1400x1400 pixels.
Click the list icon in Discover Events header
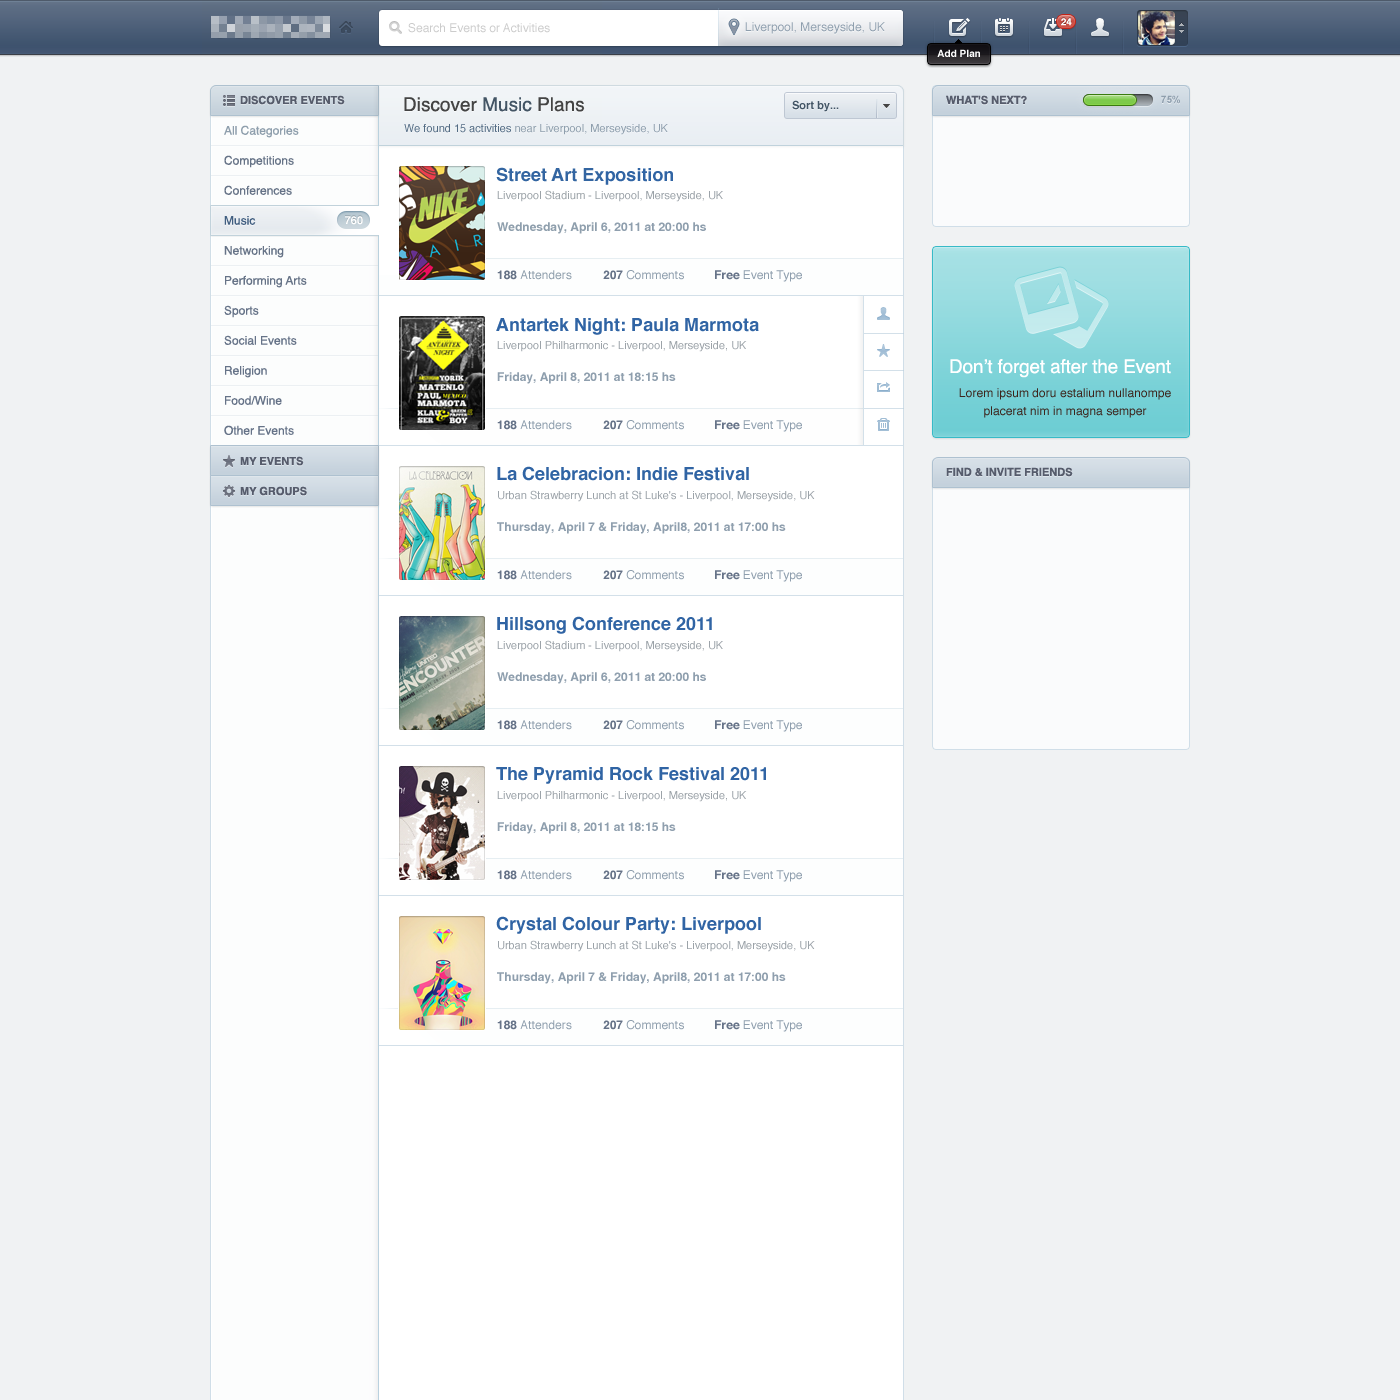tap(229, 100)
